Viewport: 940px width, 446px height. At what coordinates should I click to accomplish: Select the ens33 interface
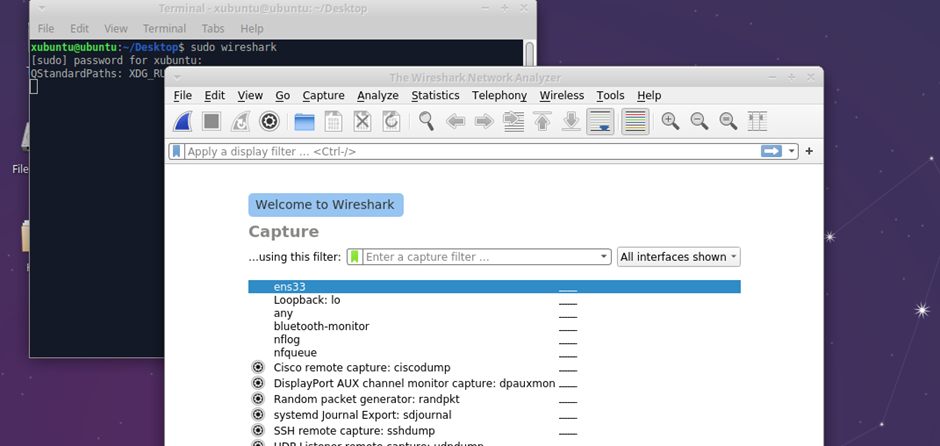pos(494,287)
